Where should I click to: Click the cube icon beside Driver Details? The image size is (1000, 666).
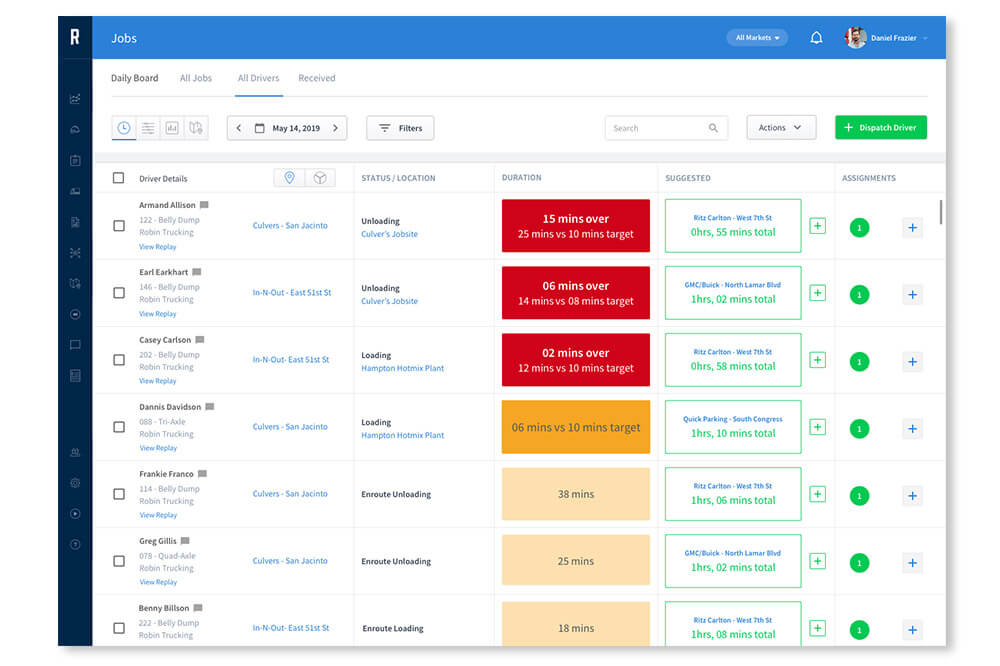pyautogui.click(x=320, y=178)
